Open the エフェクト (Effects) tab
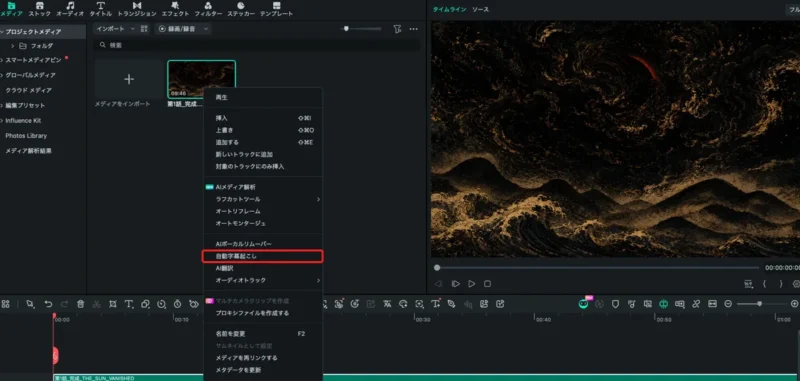 (175, 9)
